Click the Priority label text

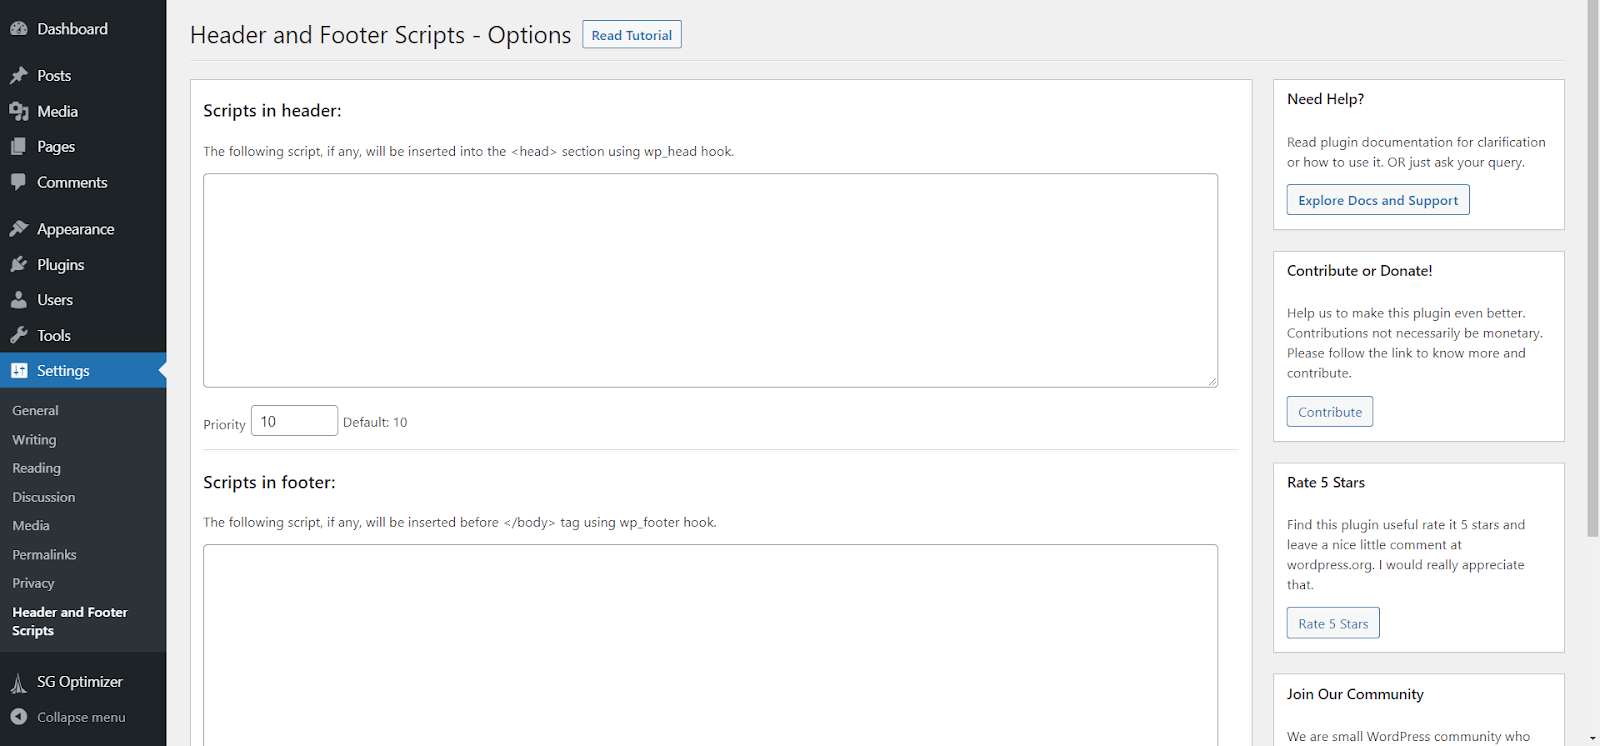(224, 425)
